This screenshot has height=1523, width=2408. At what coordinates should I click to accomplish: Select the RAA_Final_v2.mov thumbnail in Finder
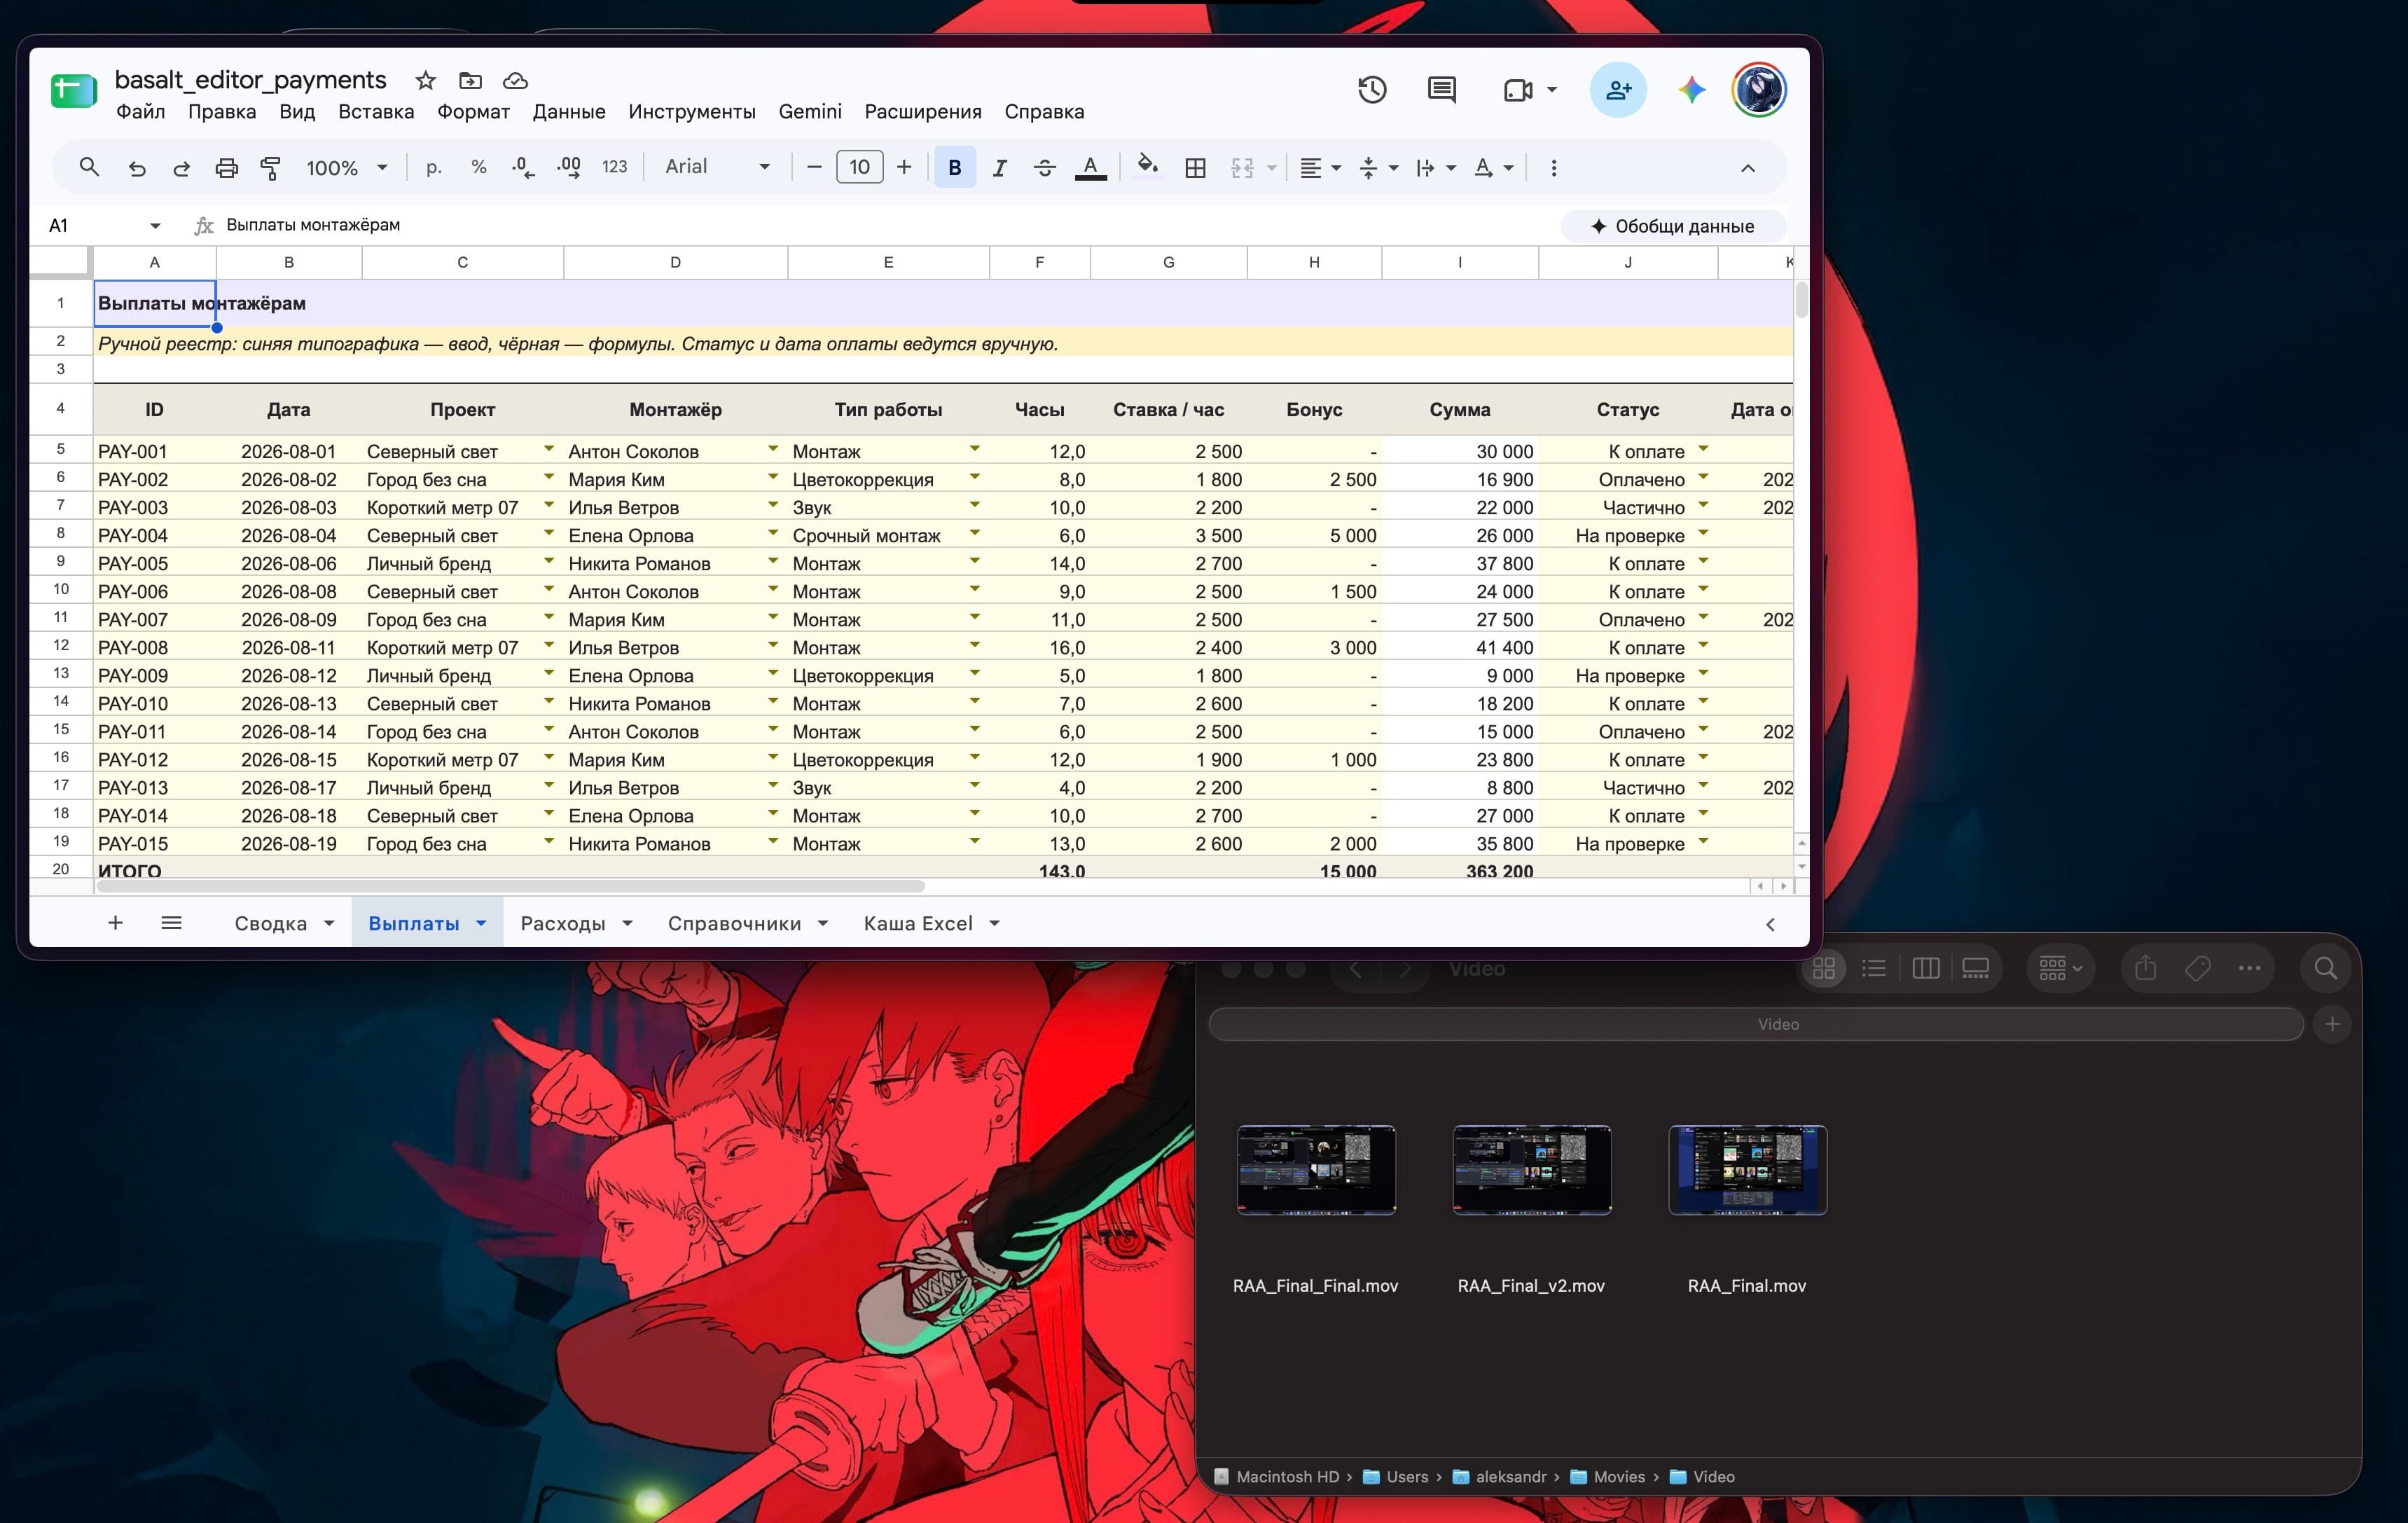[1532, 1169]
